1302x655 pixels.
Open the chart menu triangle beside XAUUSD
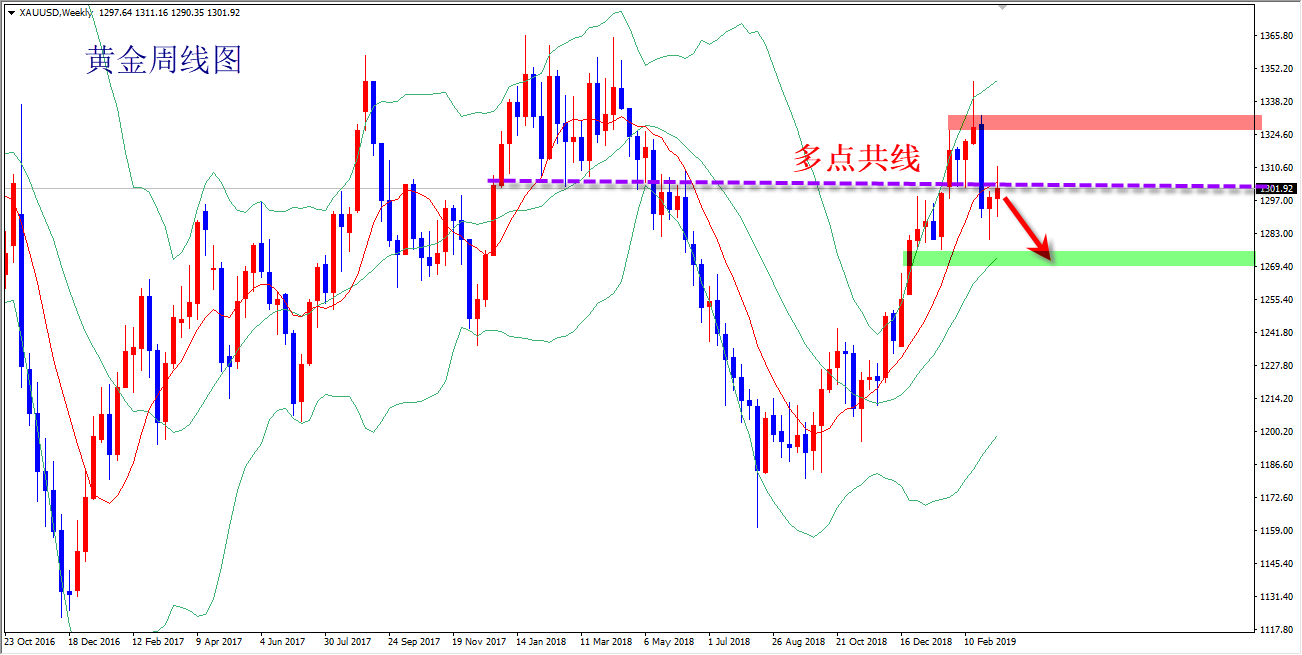click(11, 12)
